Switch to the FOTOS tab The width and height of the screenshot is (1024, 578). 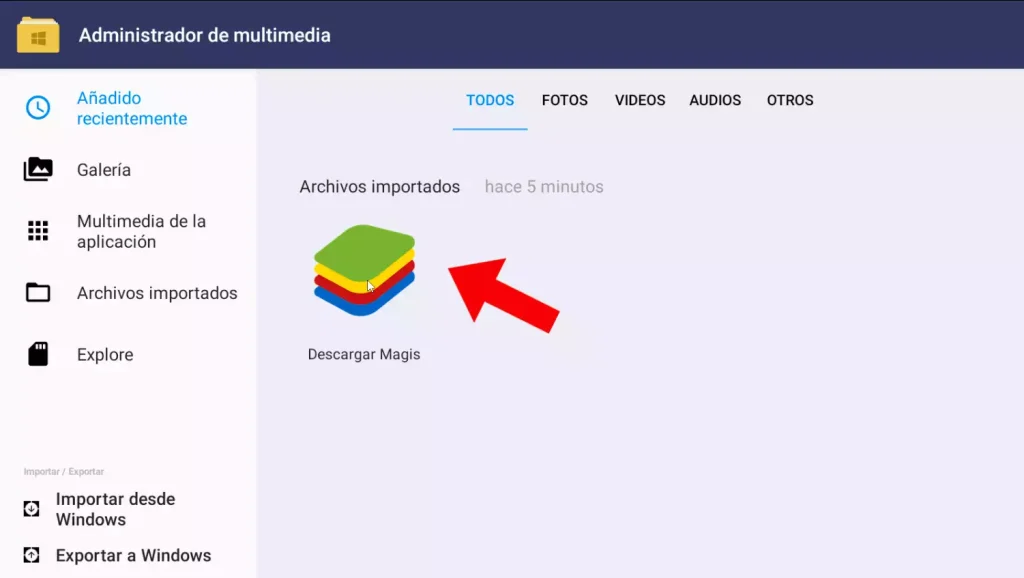pos(565,101)
